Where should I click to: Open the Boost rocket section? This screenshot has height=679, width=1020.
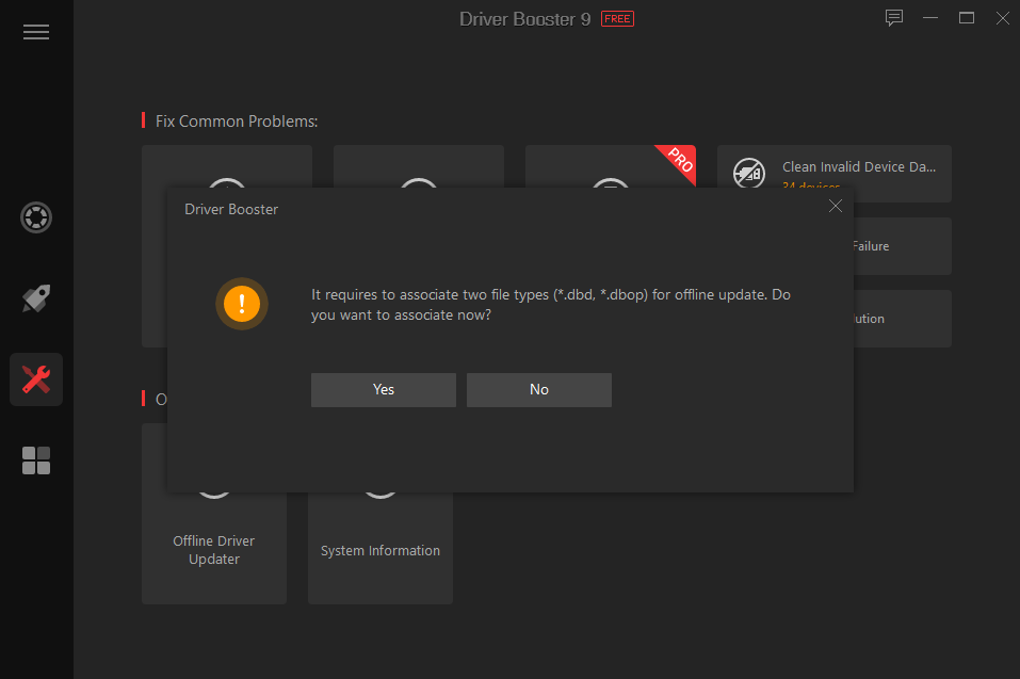coord(36,299)
